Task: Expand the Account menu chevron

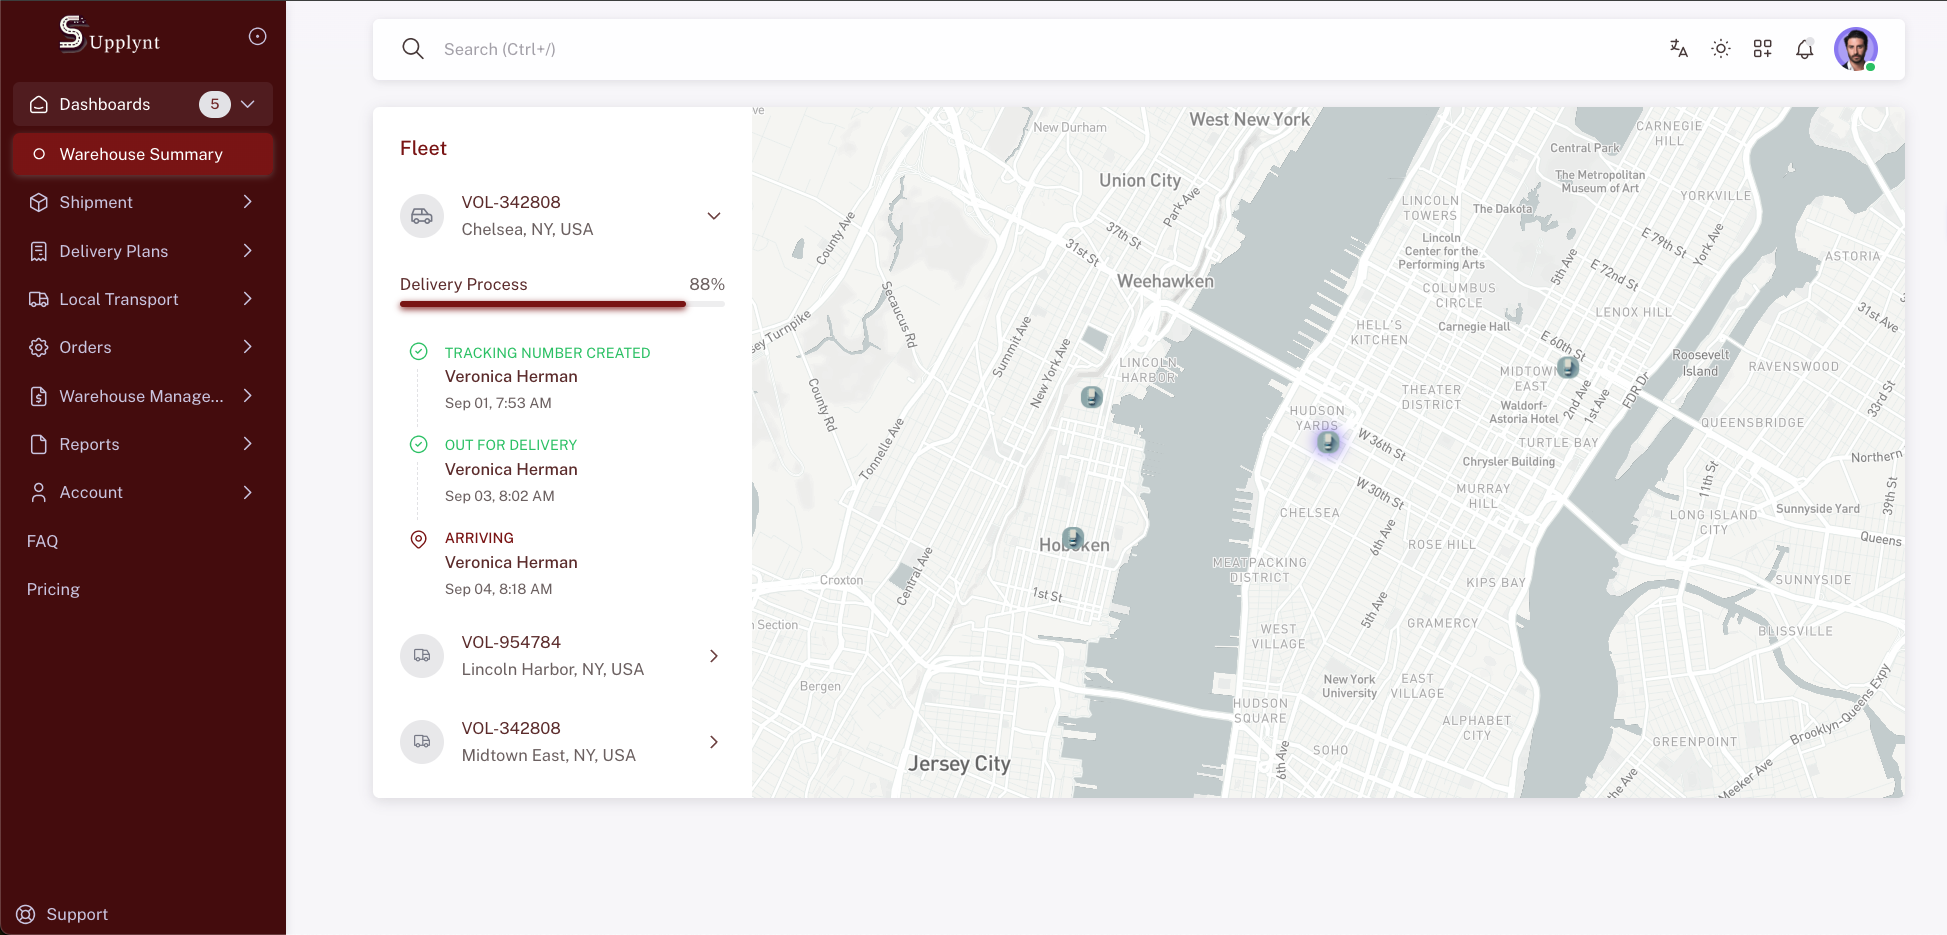Action: point(248,492)
